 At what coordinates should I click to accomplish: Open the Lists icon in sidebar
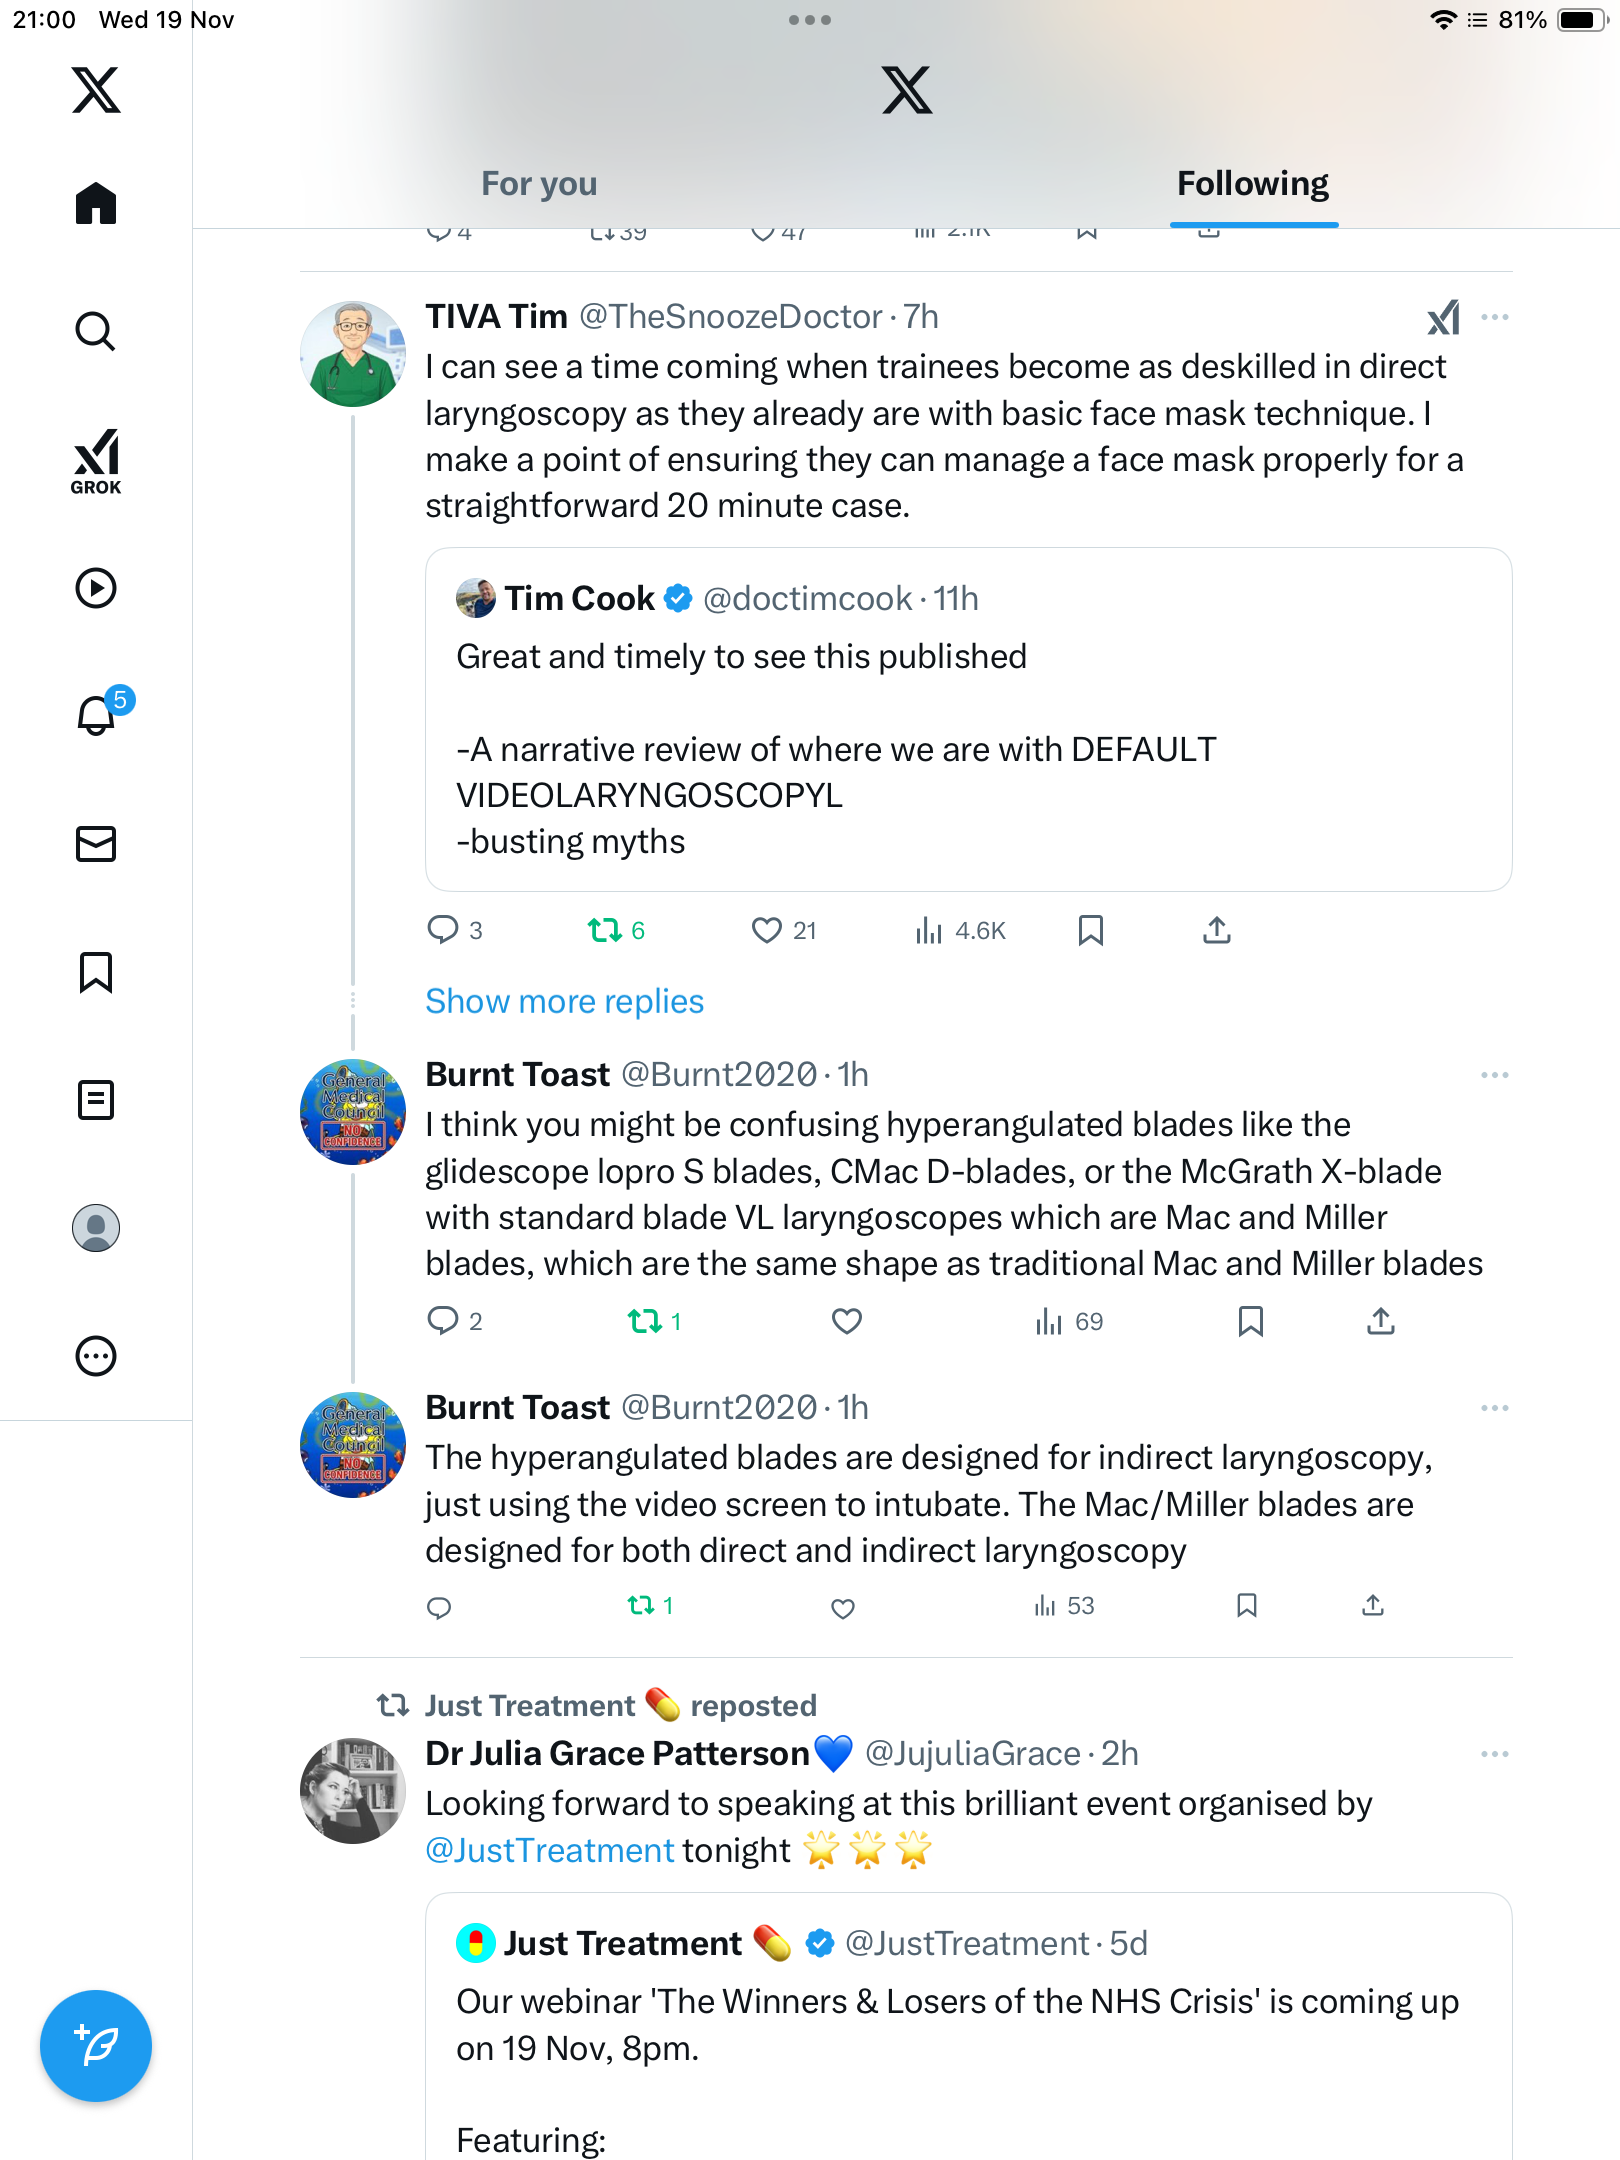[96, 1100]
